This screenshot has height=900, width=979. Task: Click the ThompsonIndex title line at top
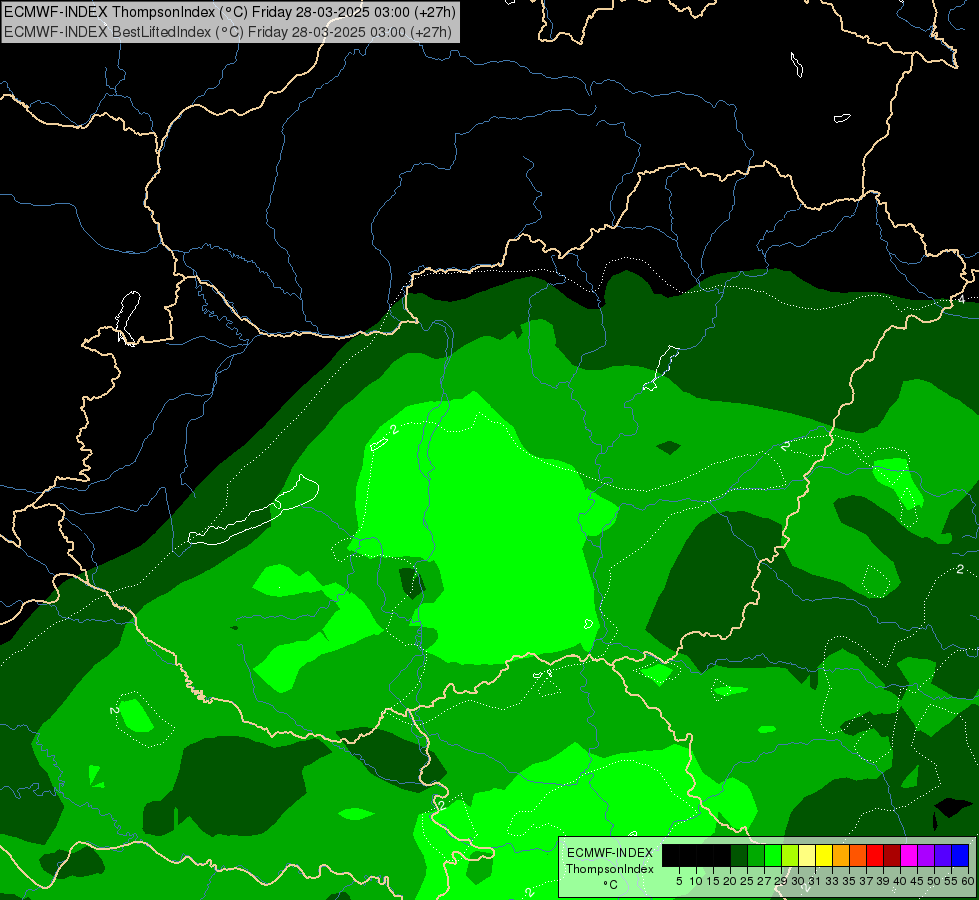[x=230, y=11]
